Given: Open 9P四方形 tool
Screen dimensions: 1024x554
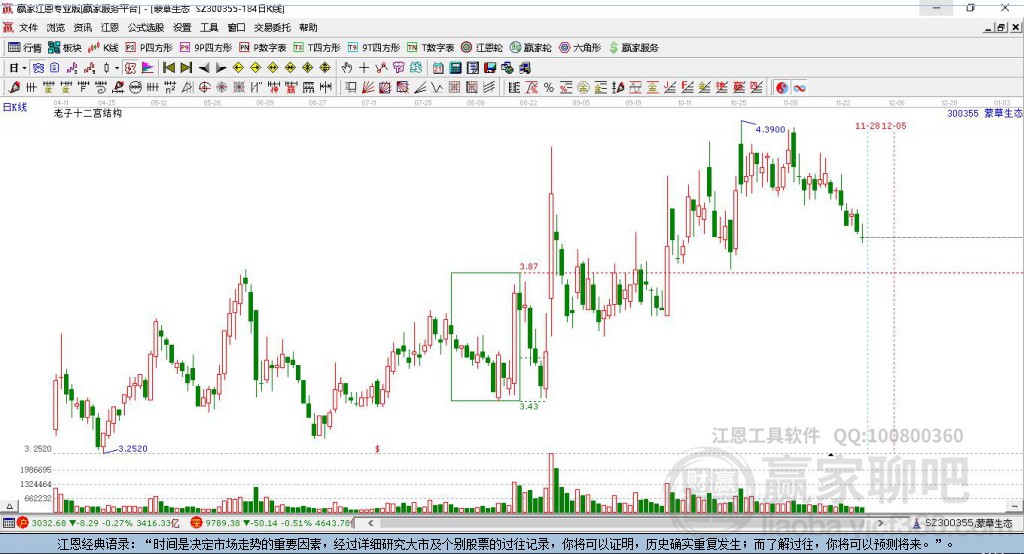Looking at the screenshot, I should click(x=206, y=48).
